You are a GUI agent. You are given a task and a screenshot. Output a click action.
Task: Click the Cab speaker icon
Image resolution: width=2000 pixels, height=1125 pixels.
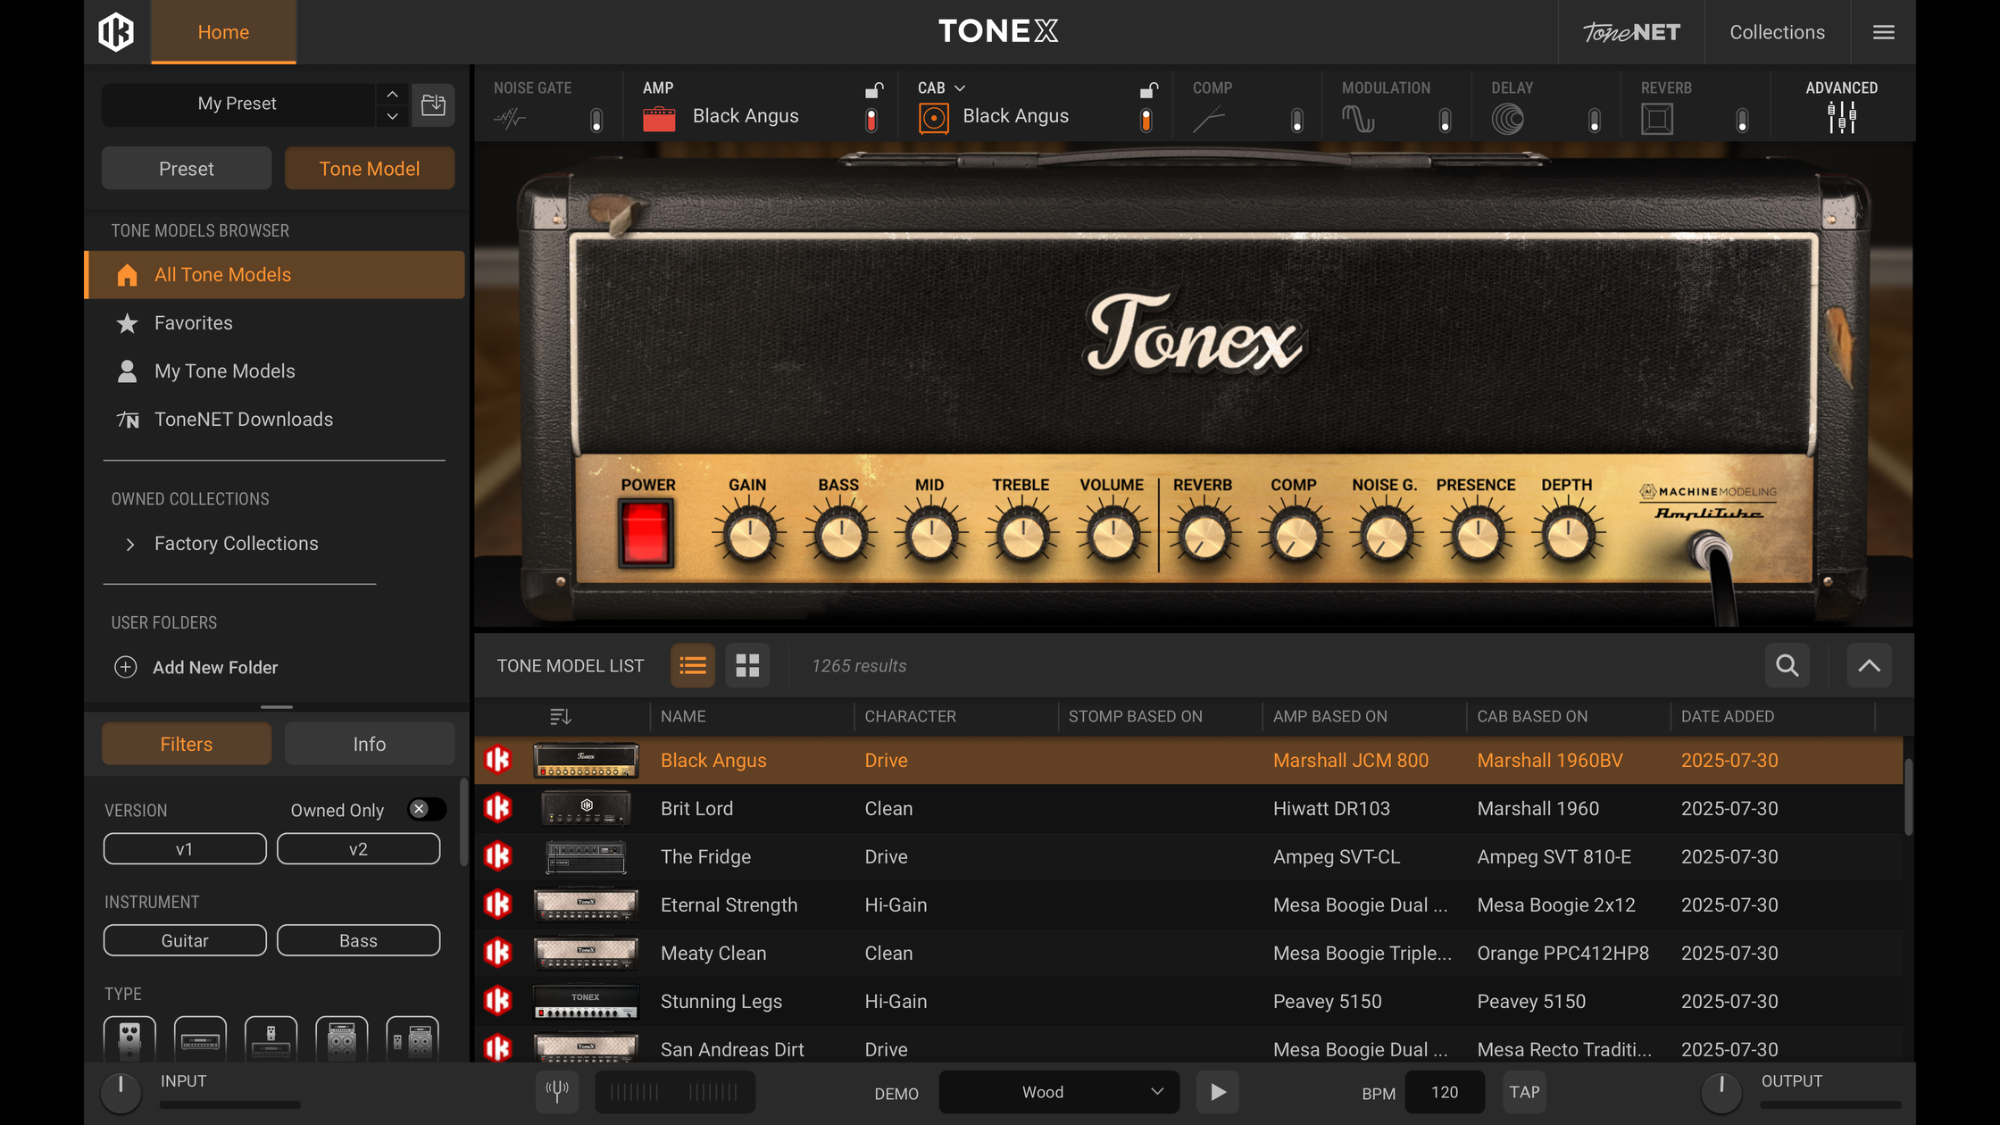point(933,118)
